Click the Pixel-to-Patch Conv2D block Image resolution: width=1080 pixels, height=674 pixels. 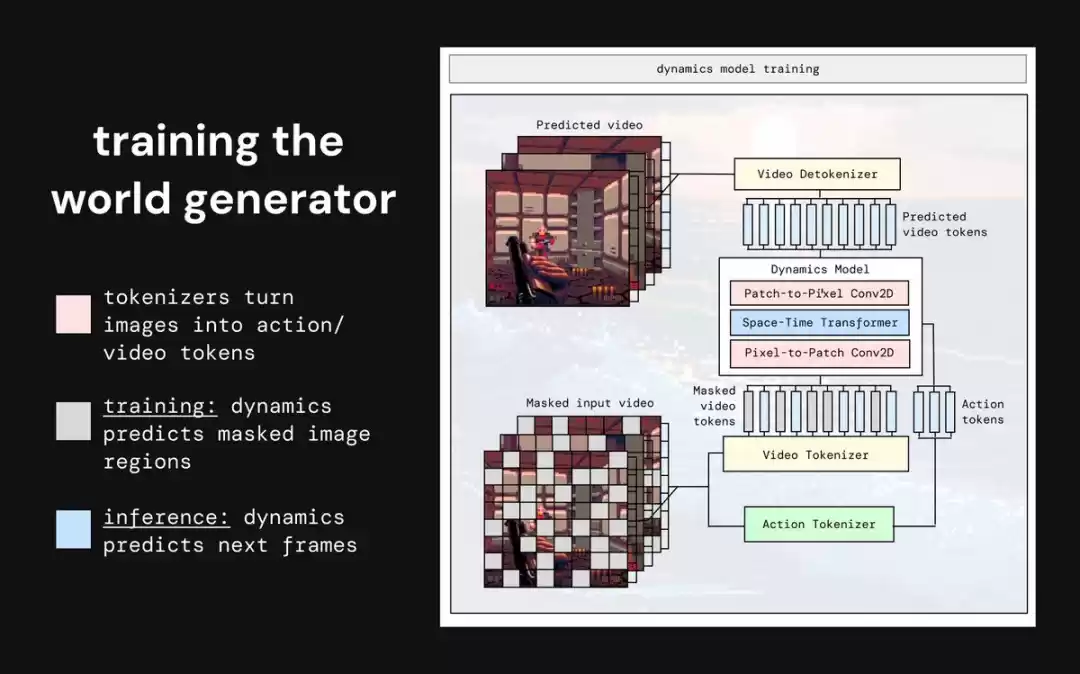(x=819, y=352)
